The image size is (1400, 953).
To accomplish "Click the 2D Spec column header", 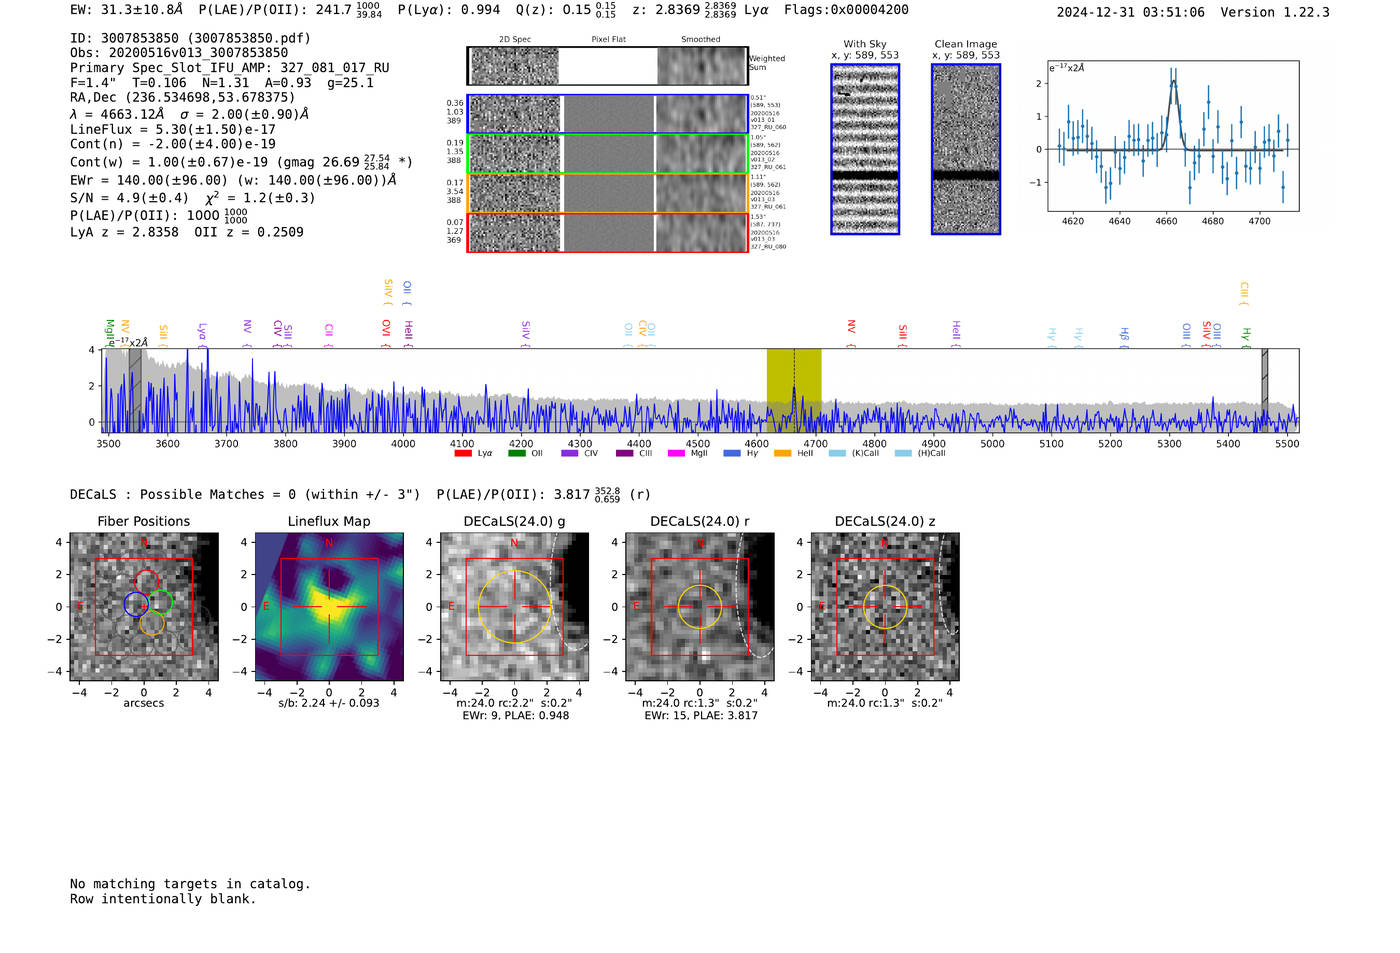I will click(x=515, y=40).
